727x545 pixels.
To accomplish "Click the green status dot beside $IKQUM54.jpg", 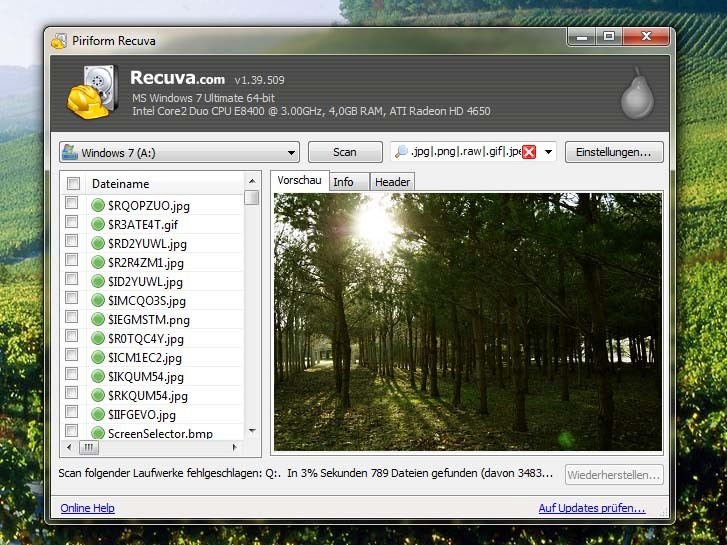I will pos(98,376).
